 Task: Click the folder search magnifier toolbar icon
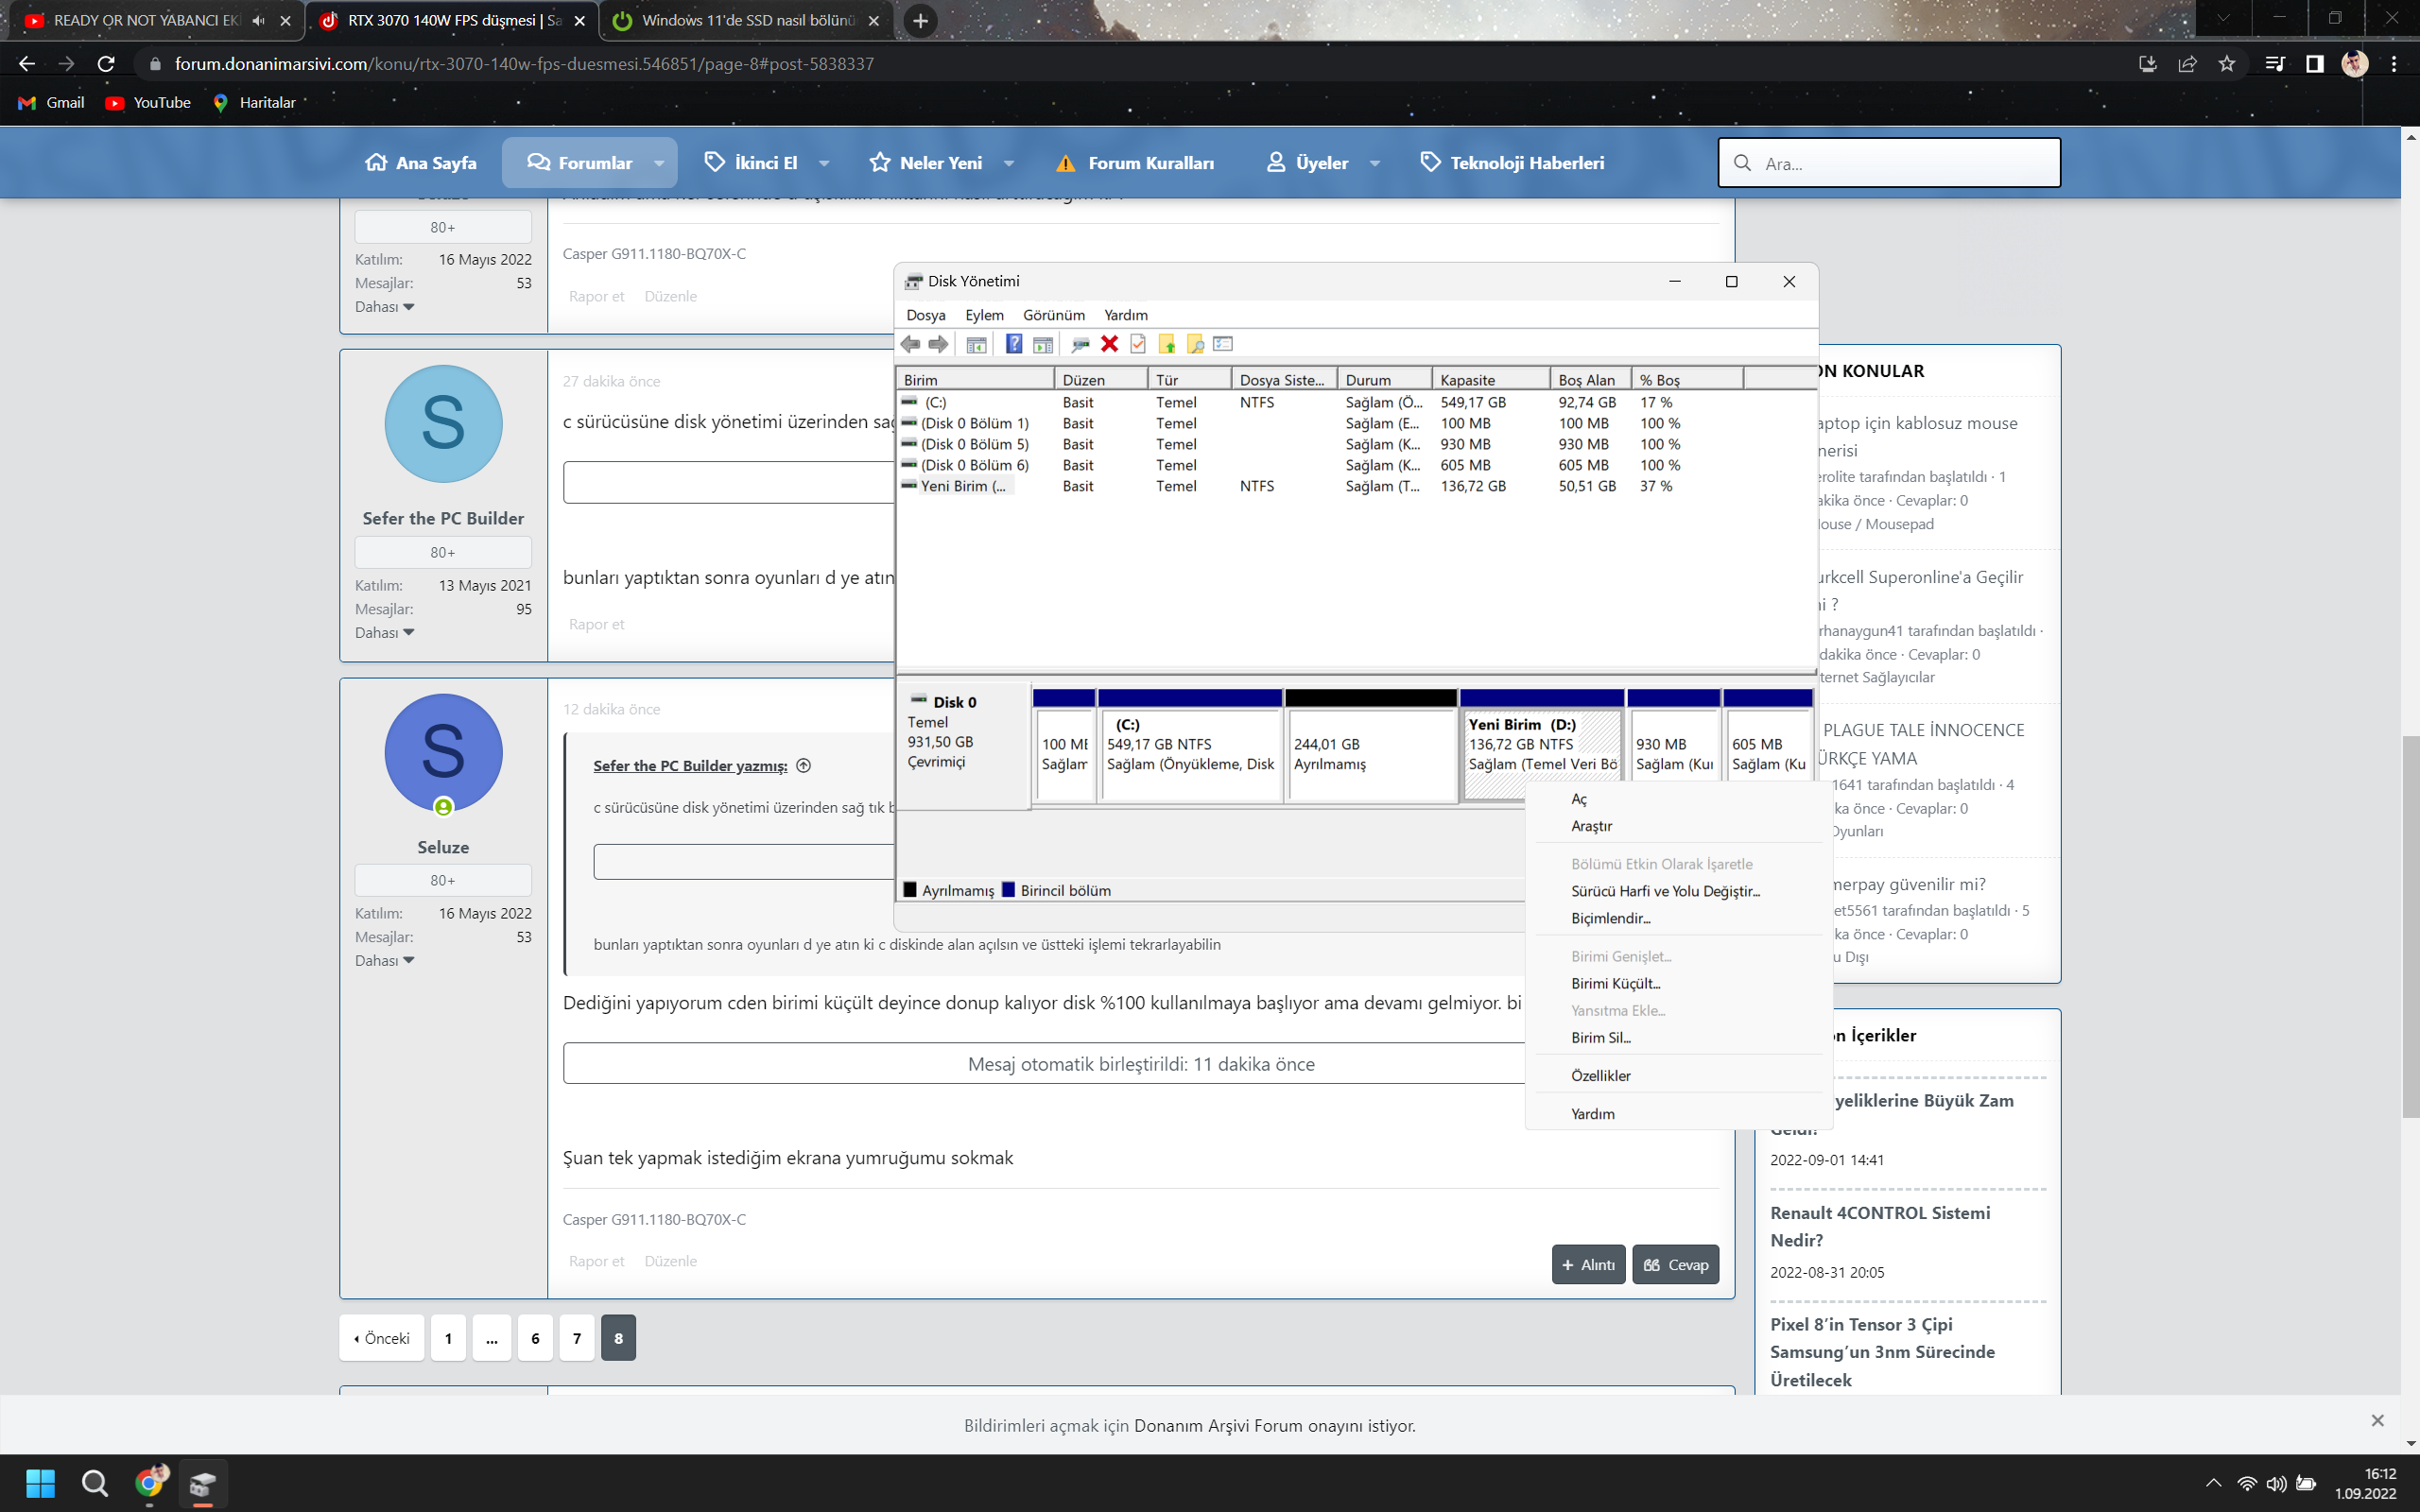pos(1195,344)
